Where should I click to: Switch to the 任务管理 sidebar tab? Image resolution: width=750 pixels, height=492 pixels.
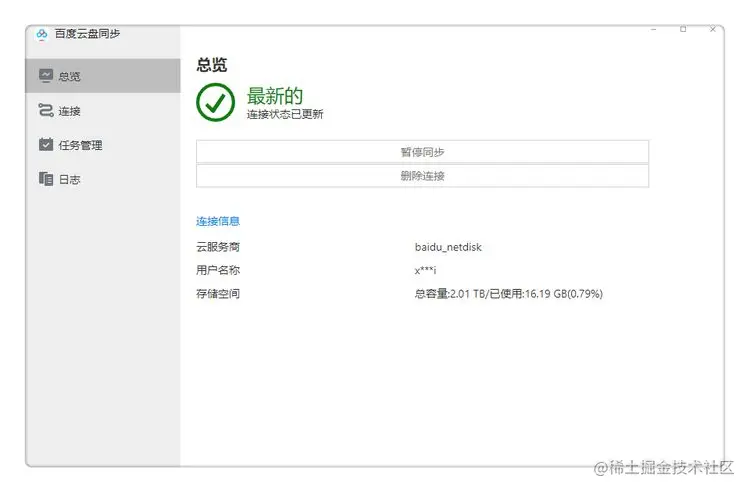tap(103, 145)
